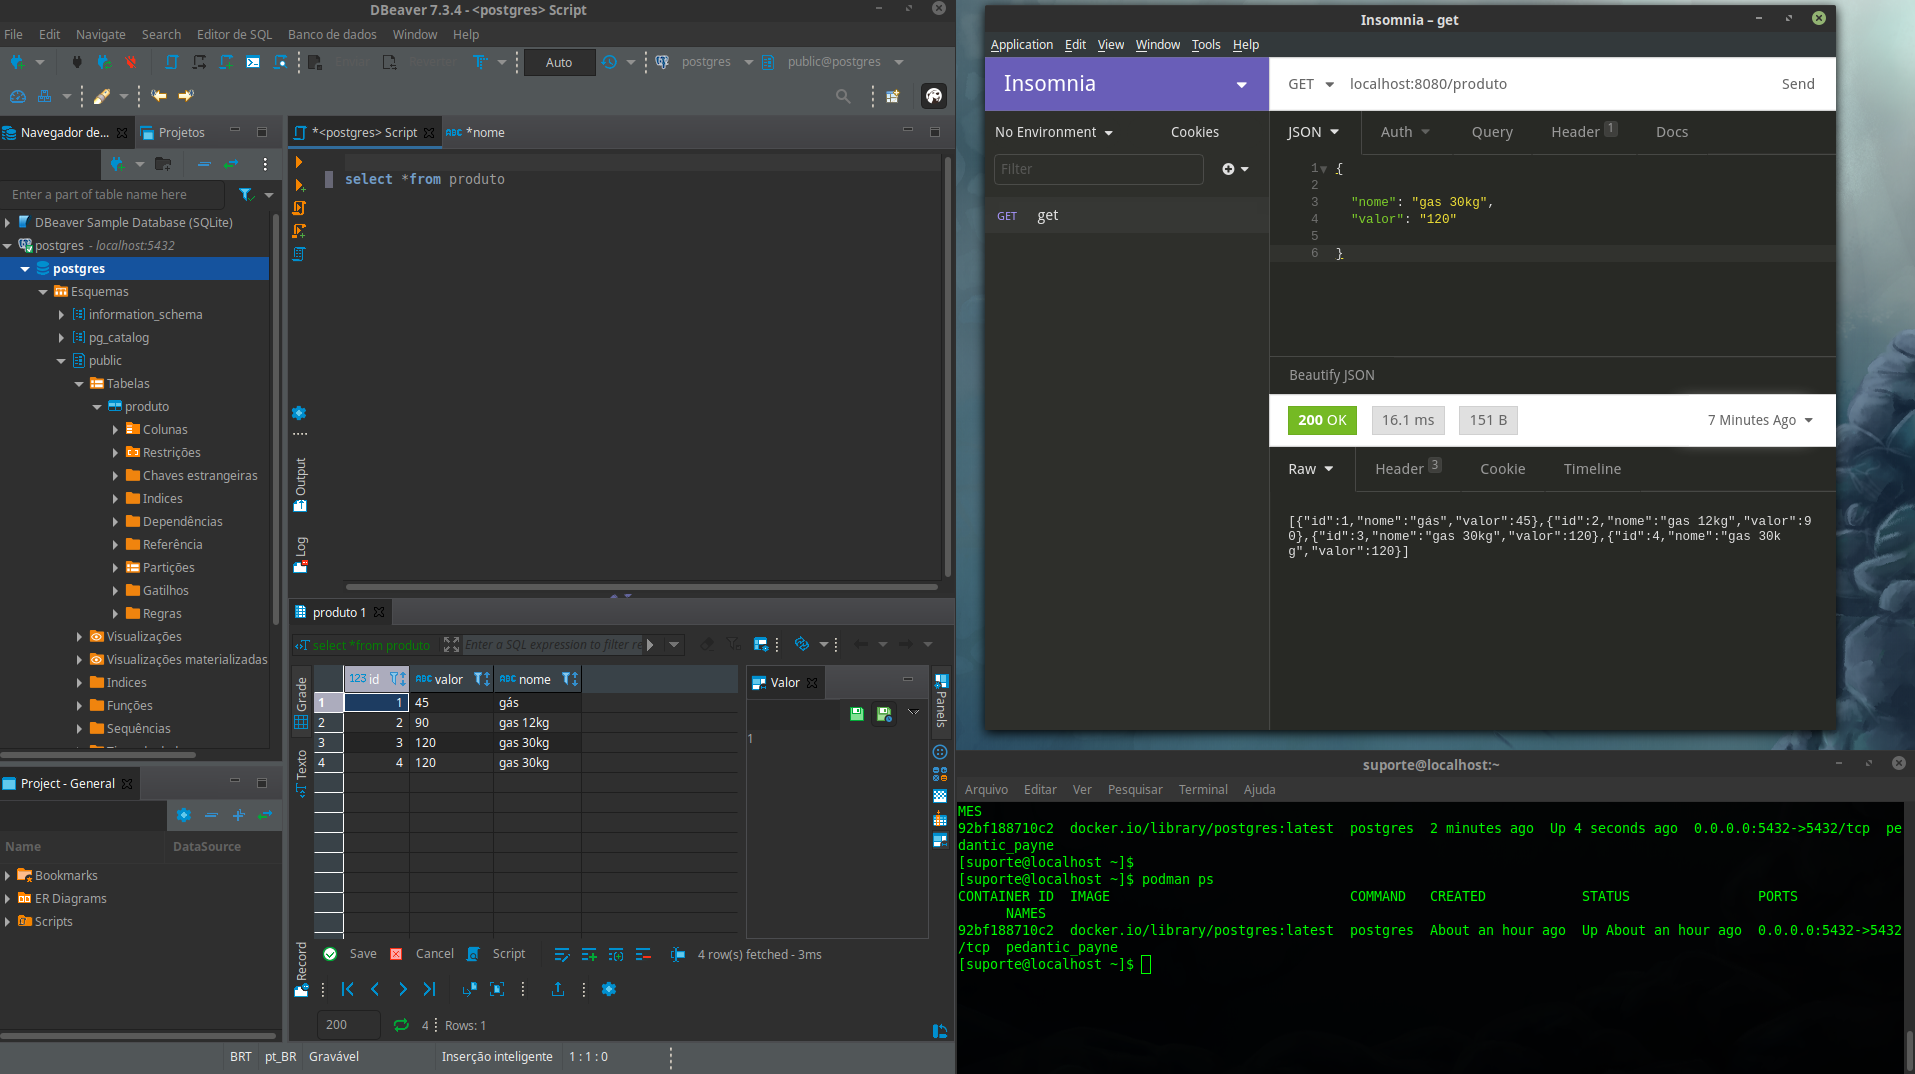Click the refresh results green arrows icon
Image resolution: width=1915 pixels, height=1074 pixels.
401,1025
